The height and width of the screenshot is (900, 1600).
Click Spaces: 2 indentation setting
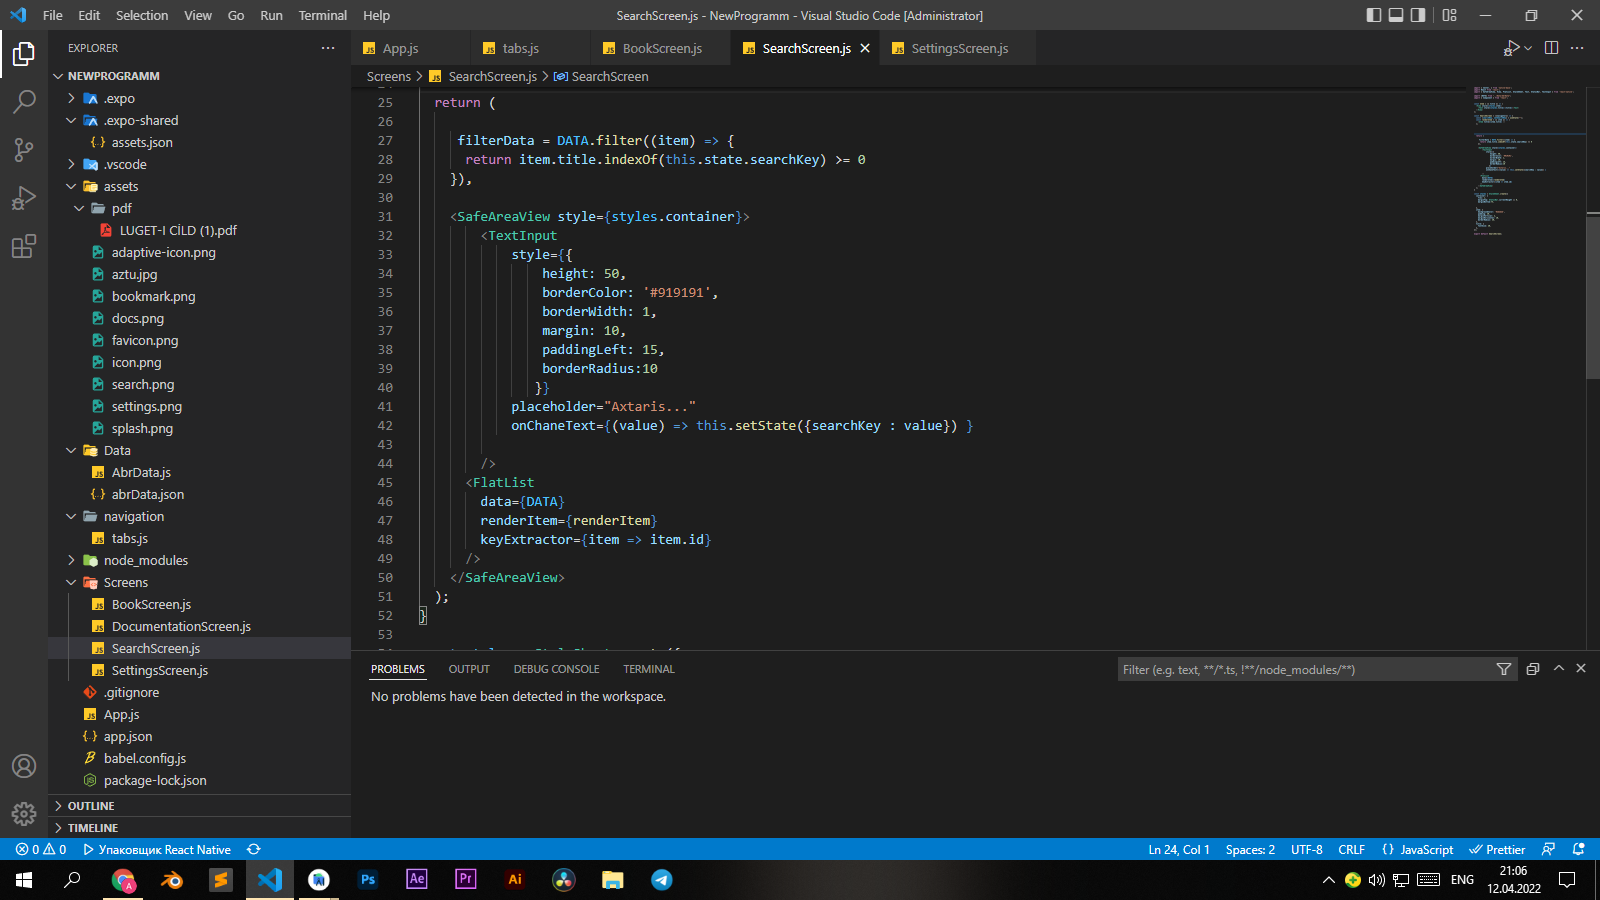pos(1250,849)
